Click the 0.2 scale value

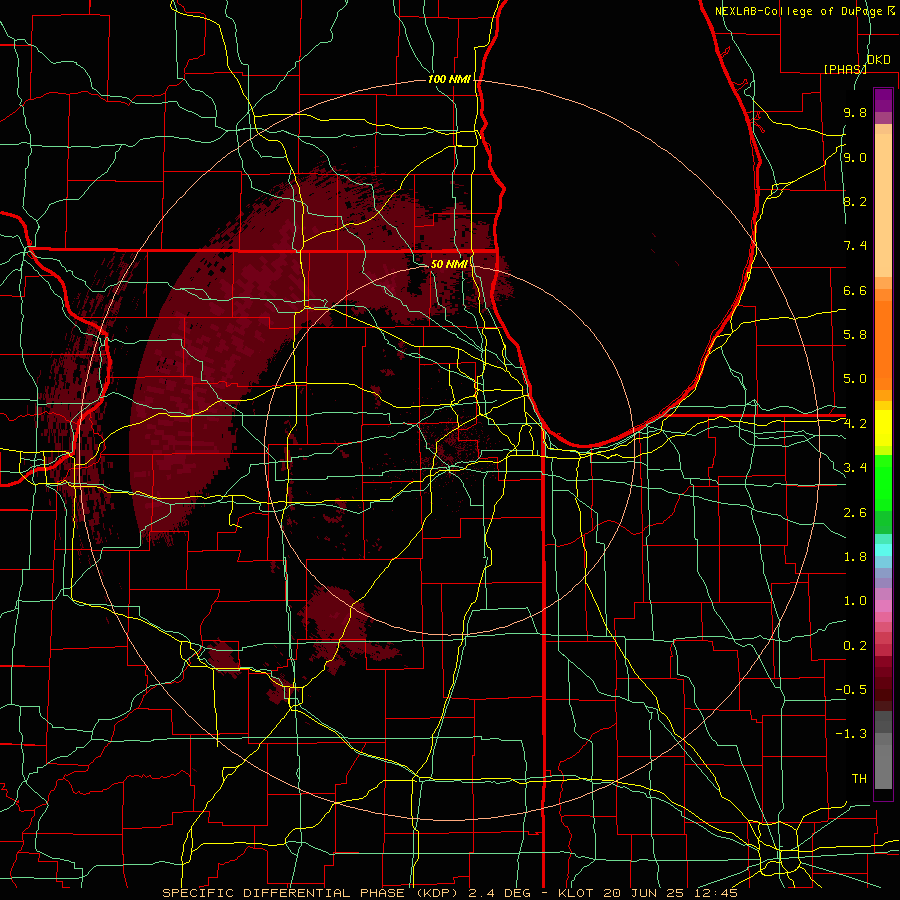pos(855,646)
